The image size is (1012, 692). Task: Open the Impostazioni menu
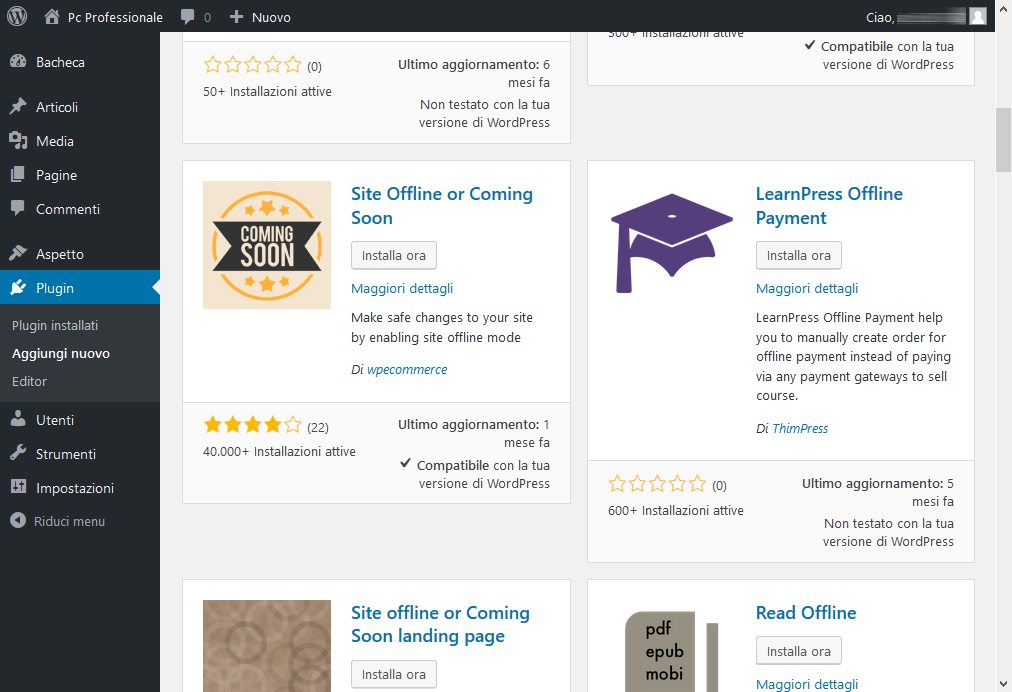coord(74,488)
